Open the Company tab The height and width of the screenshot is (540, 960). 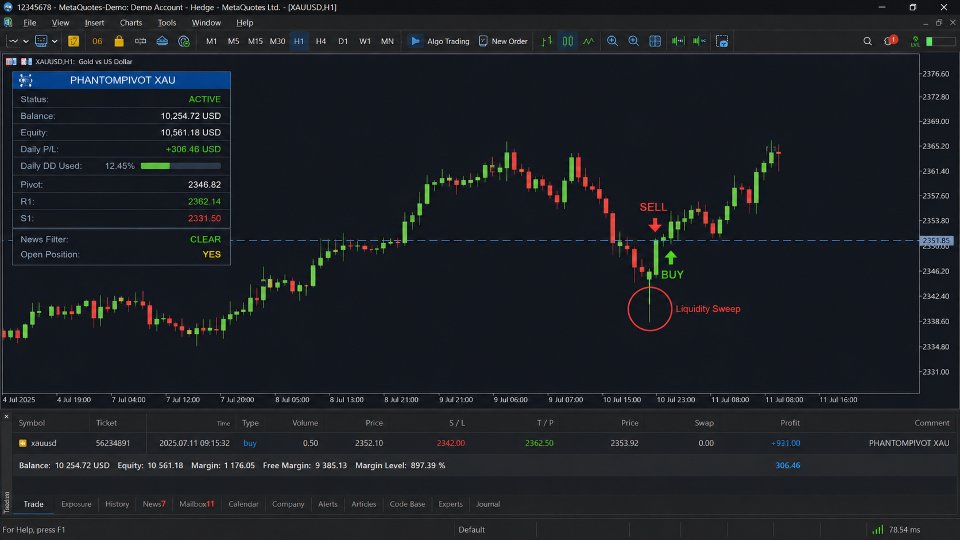288,504
